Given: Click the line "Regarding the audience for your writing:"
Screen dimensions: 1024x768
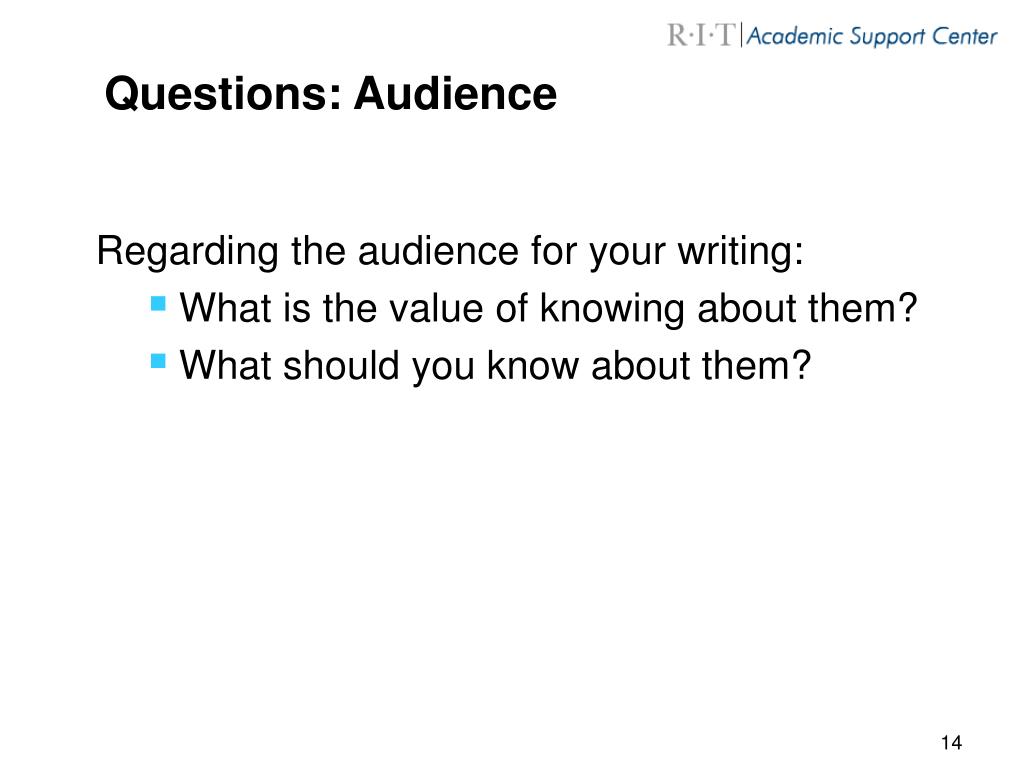Looking at the screenshot, I should 450,251.
